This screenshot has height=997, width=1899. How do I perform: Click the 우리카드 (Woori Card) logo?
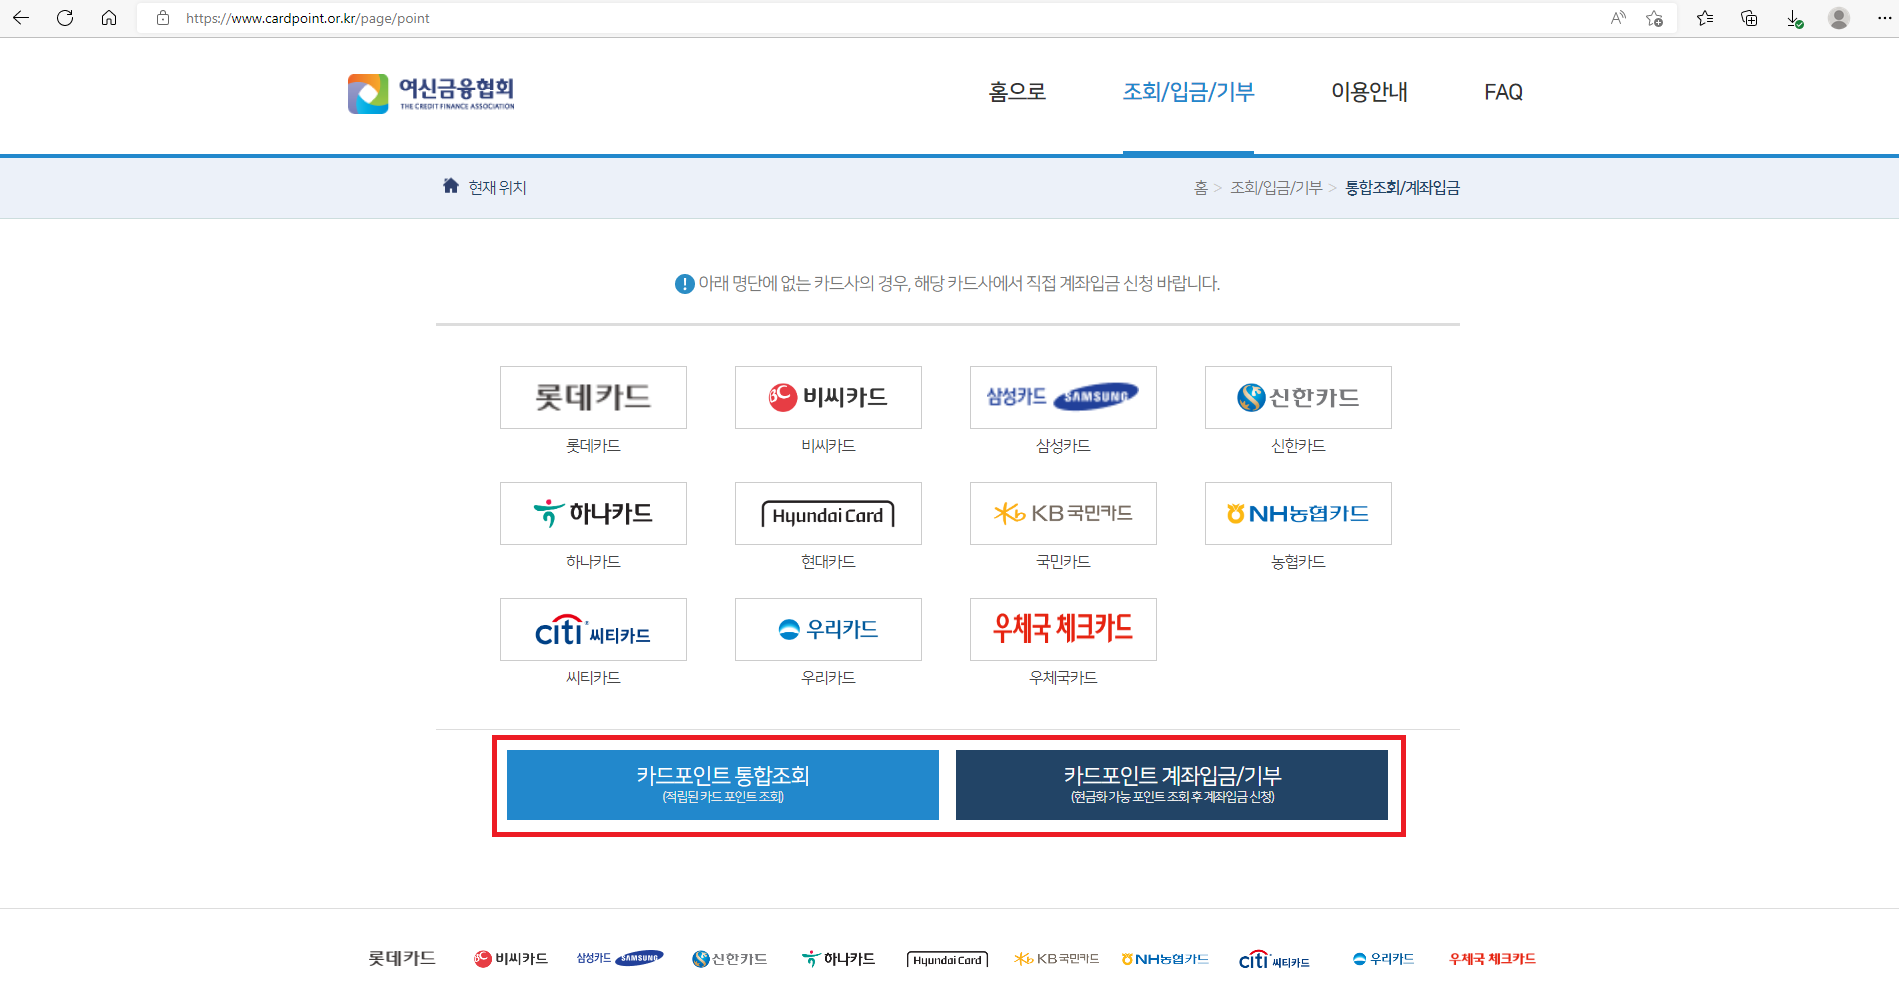[827, 629]
